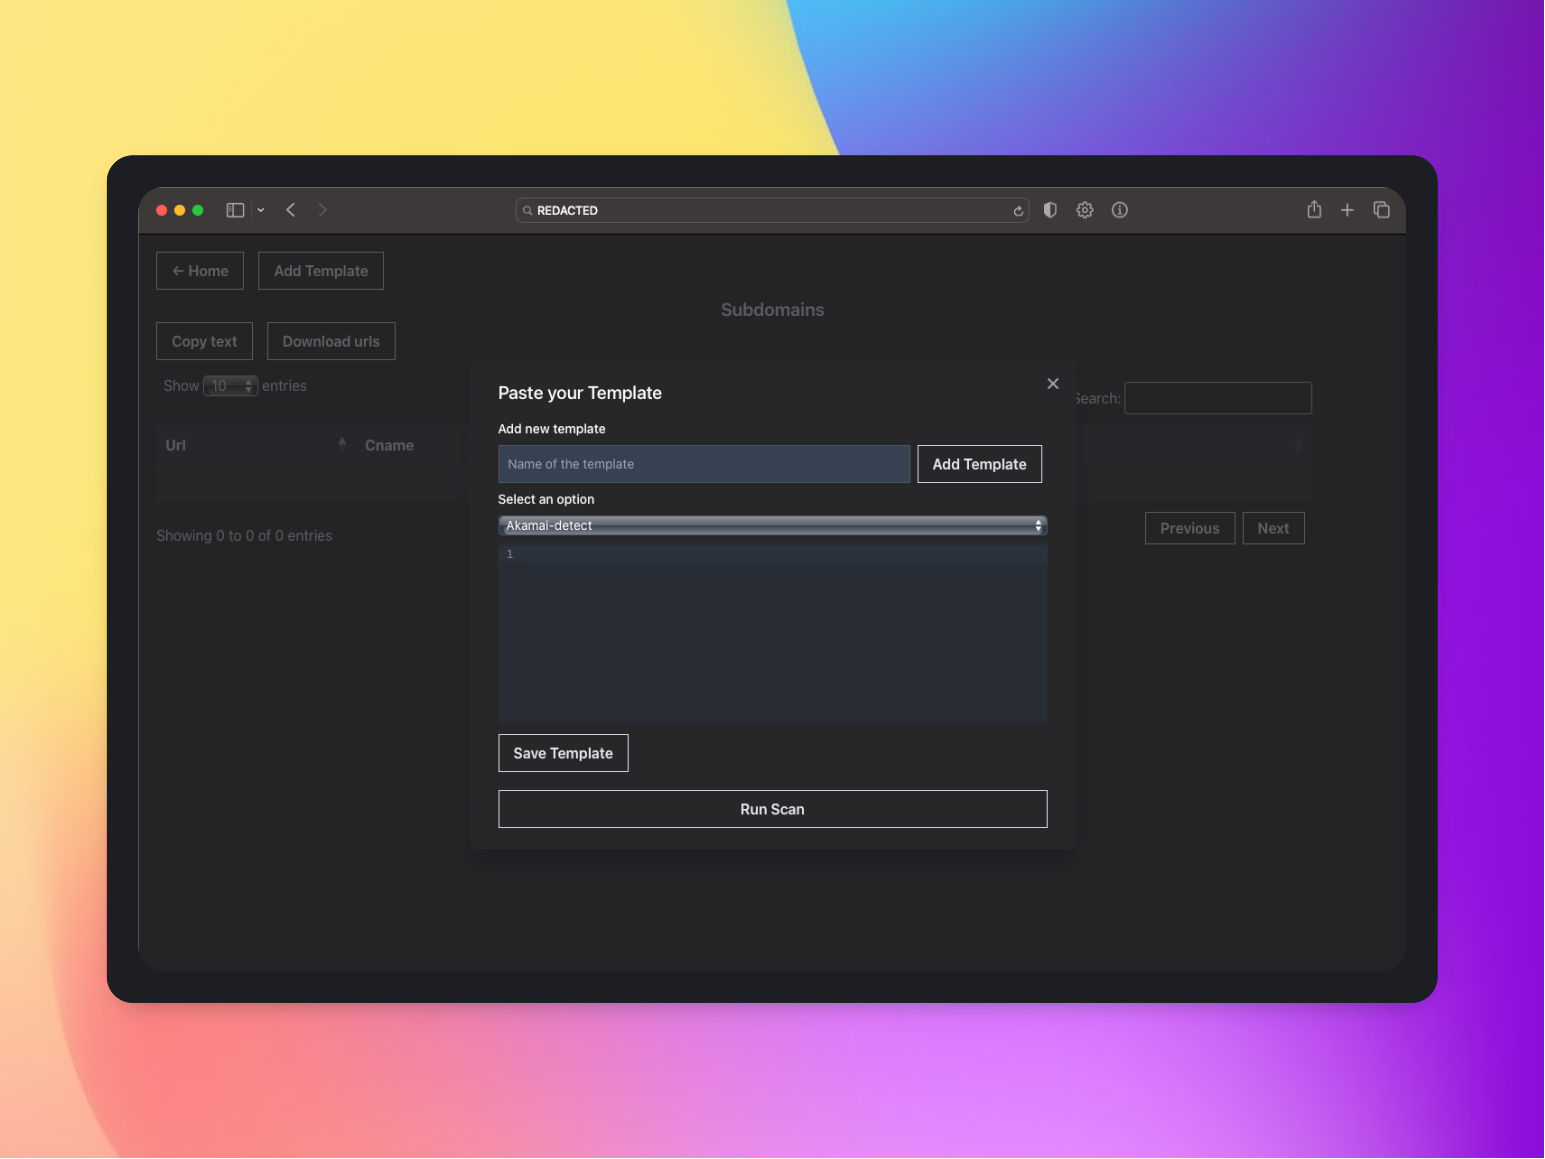Go back using the Home button

(200, 271)
